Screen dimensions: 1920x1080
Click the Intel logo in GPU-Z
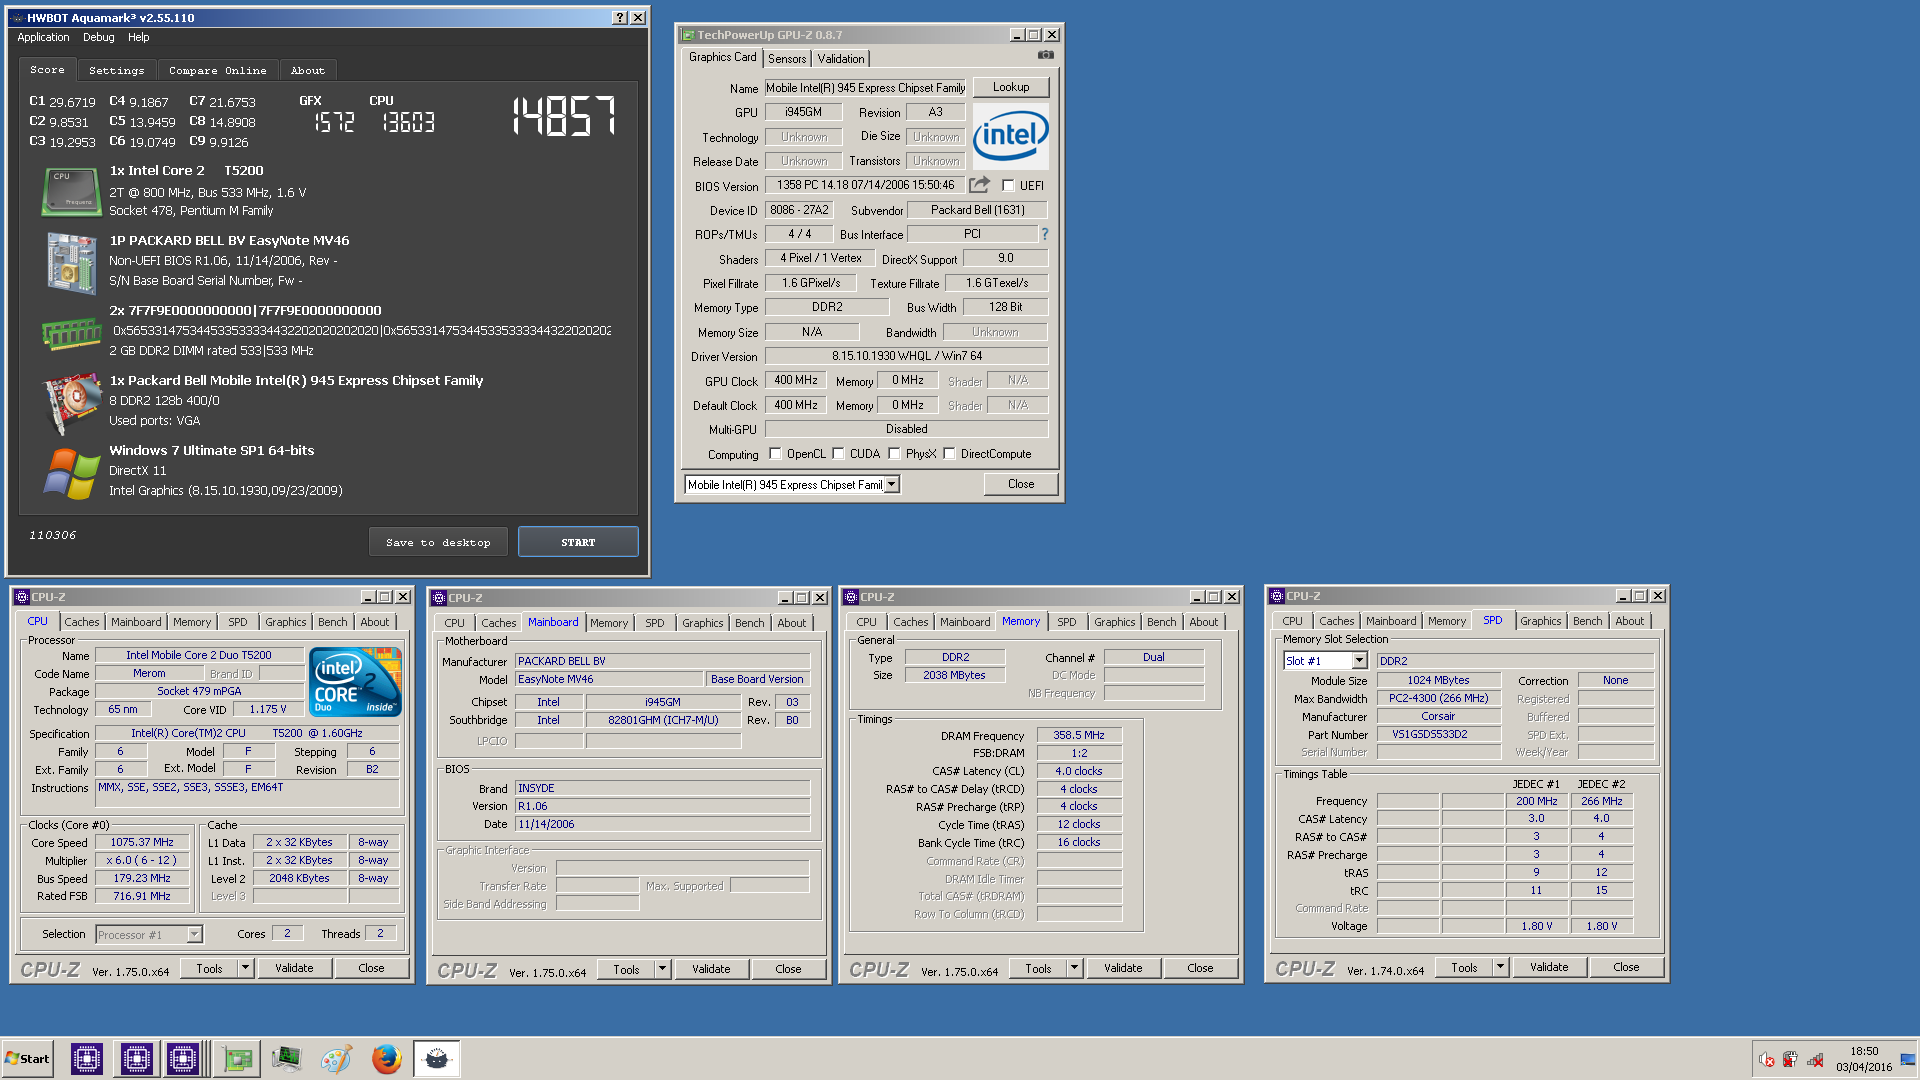point(1011,136)
